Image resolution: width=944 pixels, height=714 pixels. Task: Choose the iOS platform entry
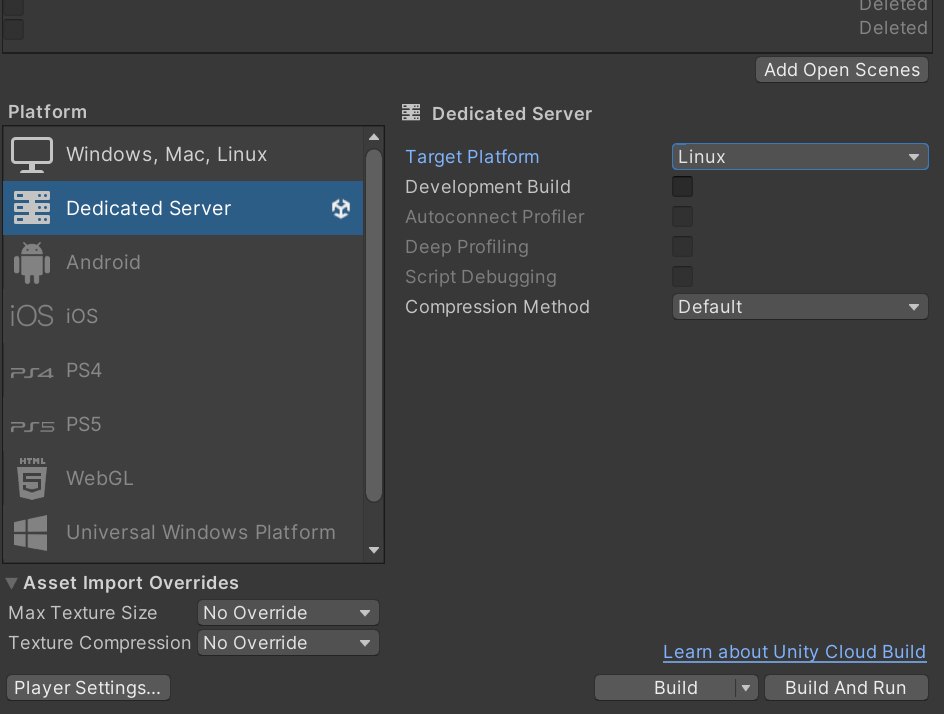click(183, 316)
